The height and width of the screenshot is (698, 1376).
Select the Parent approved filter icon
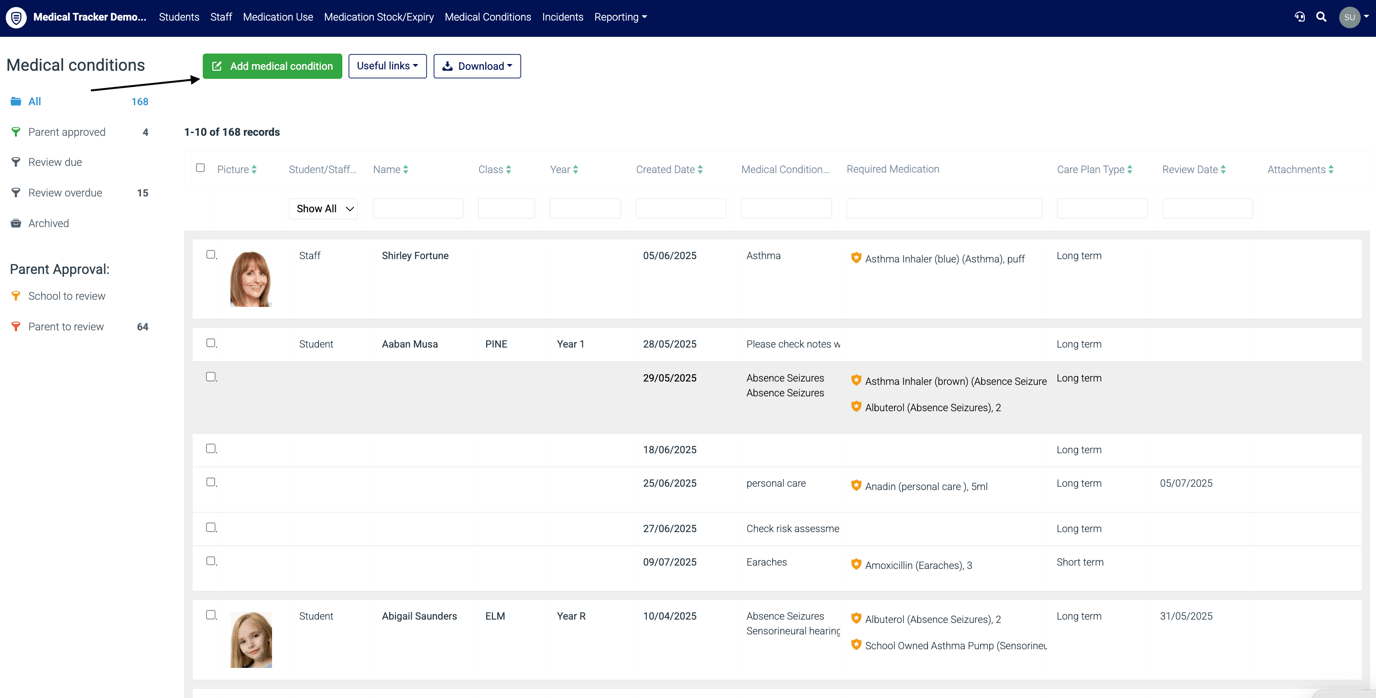click(x=16, y=132)
